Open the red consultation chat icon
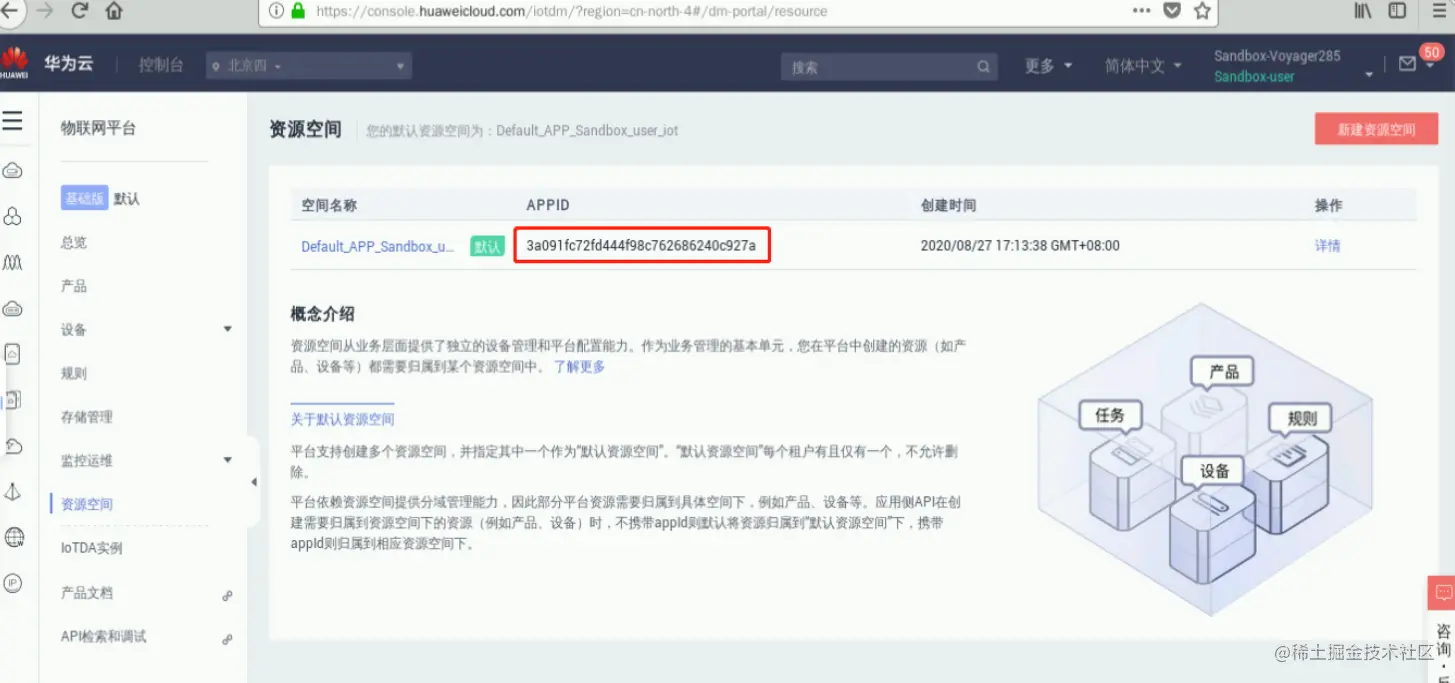1455x683 pixels. (1442, 593)
